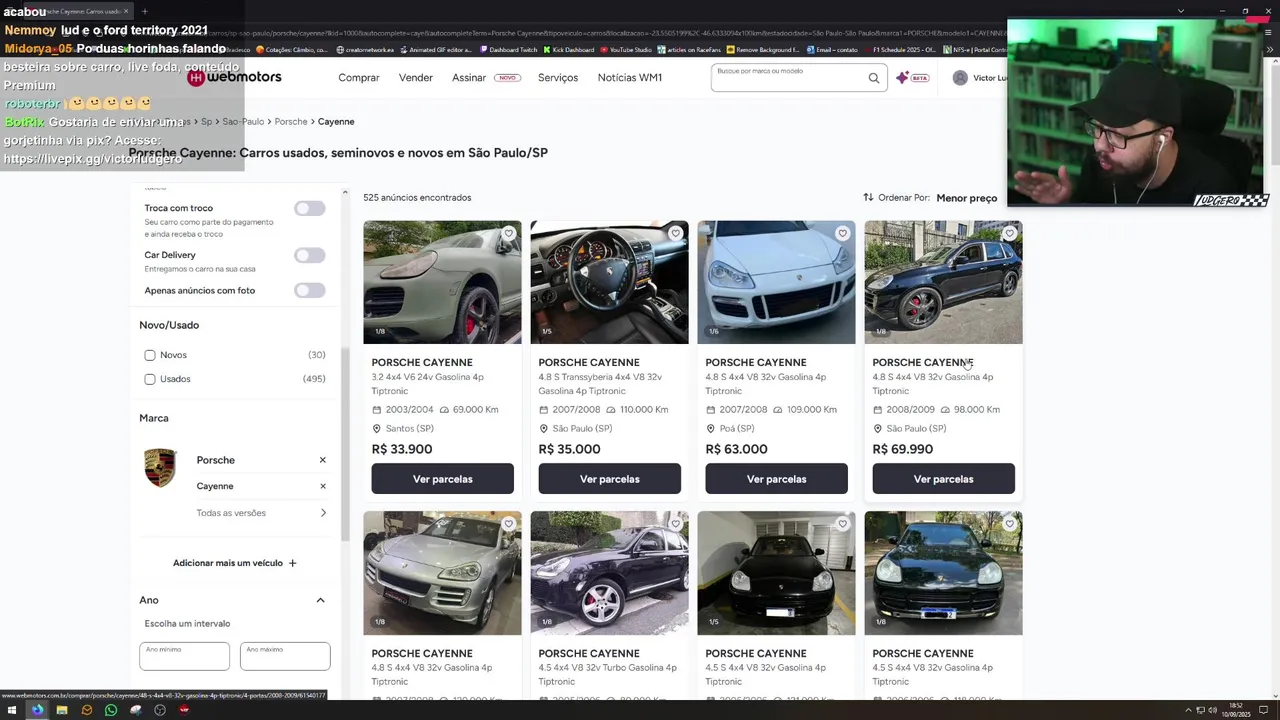Remove the Cayenne model filter
This screenshot has width=1280, height=720.
[322, 486]
